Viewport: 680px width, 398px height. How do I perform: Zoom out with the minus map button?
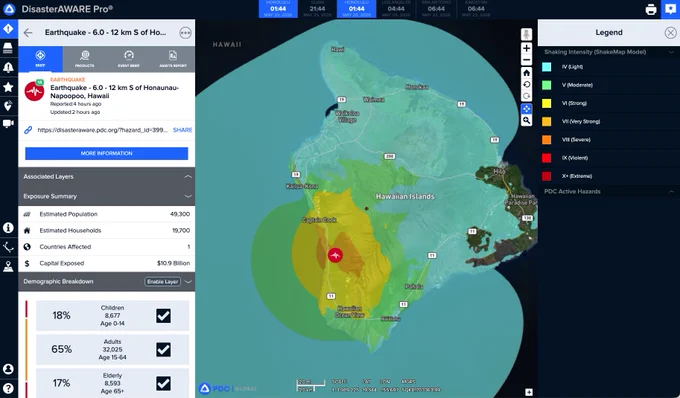click(x=526, y=60)
